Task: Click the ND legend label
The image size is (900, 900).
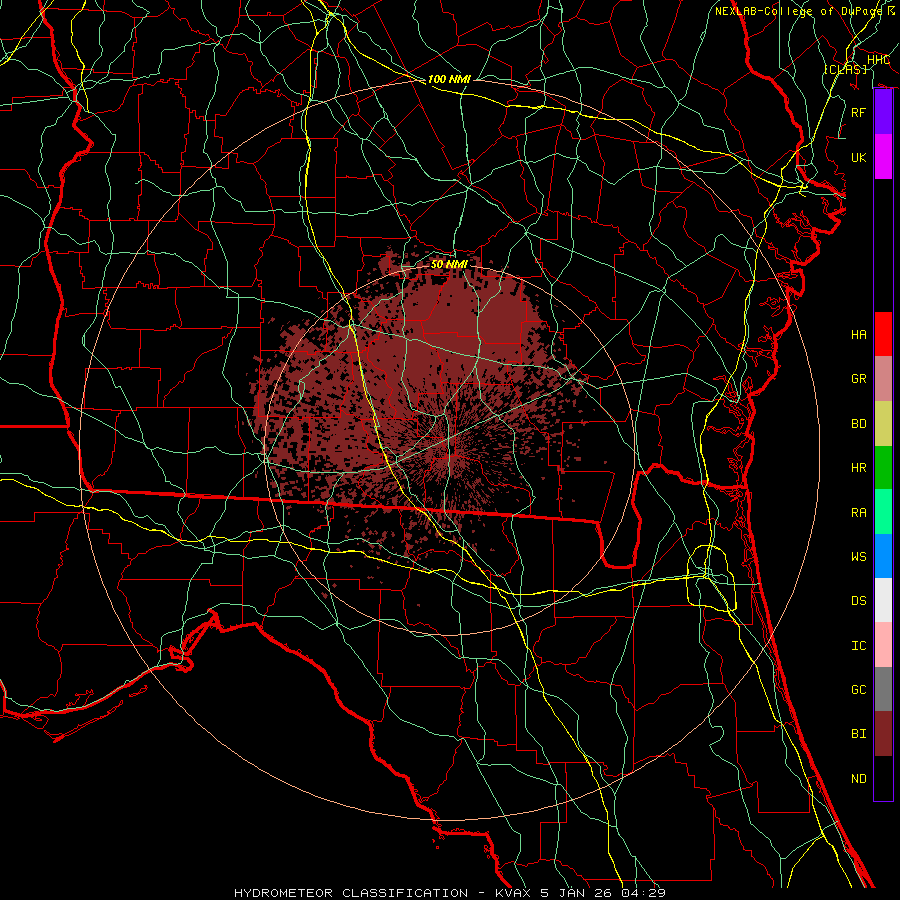Action: pos(859,779)
